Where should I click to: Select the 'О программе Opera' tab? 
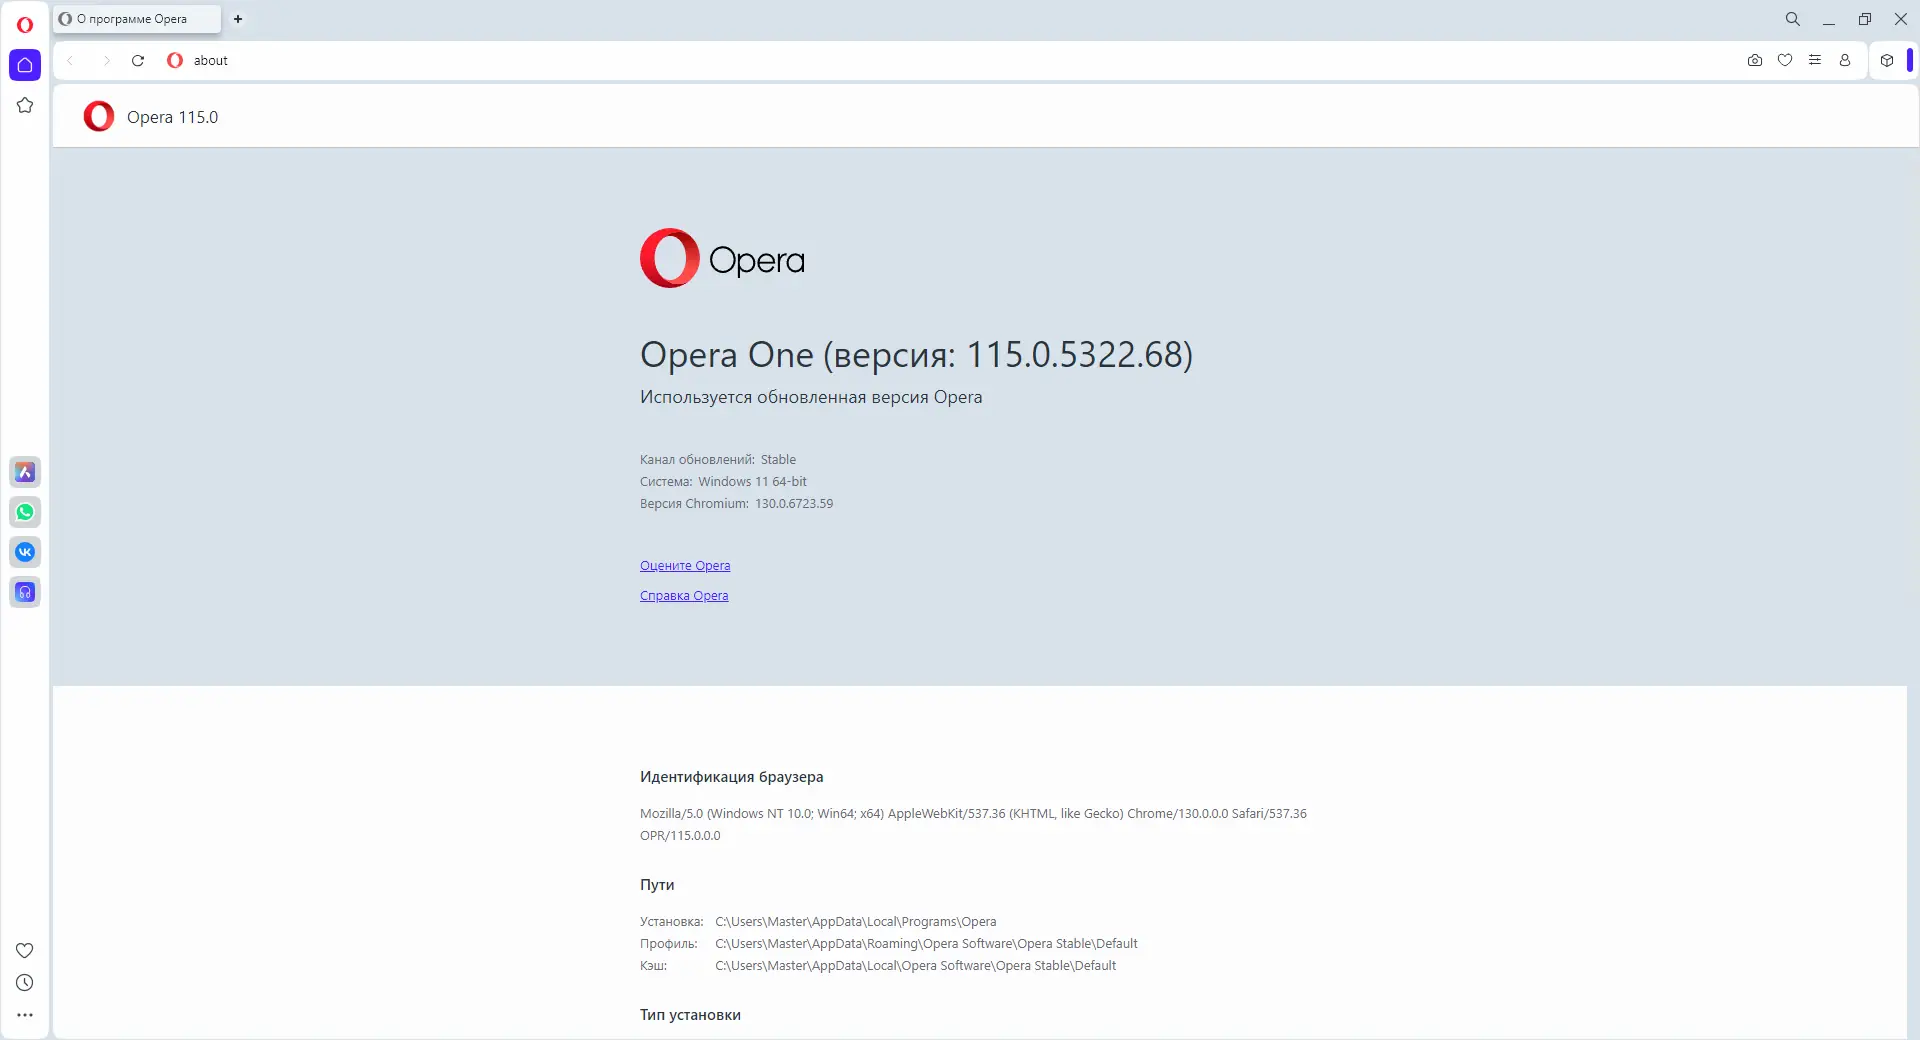coord(137,19)
